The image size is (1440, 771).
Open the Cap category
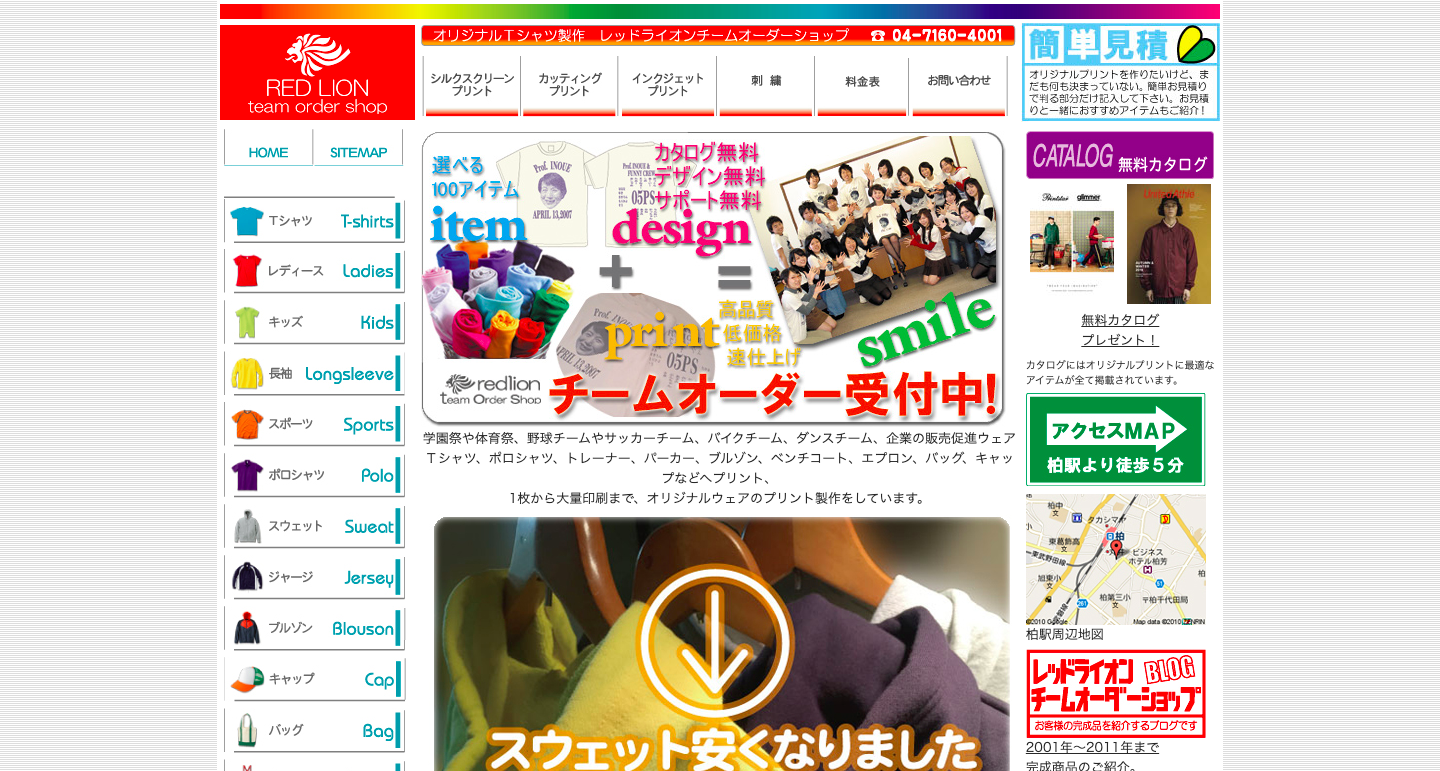point(247,679)
